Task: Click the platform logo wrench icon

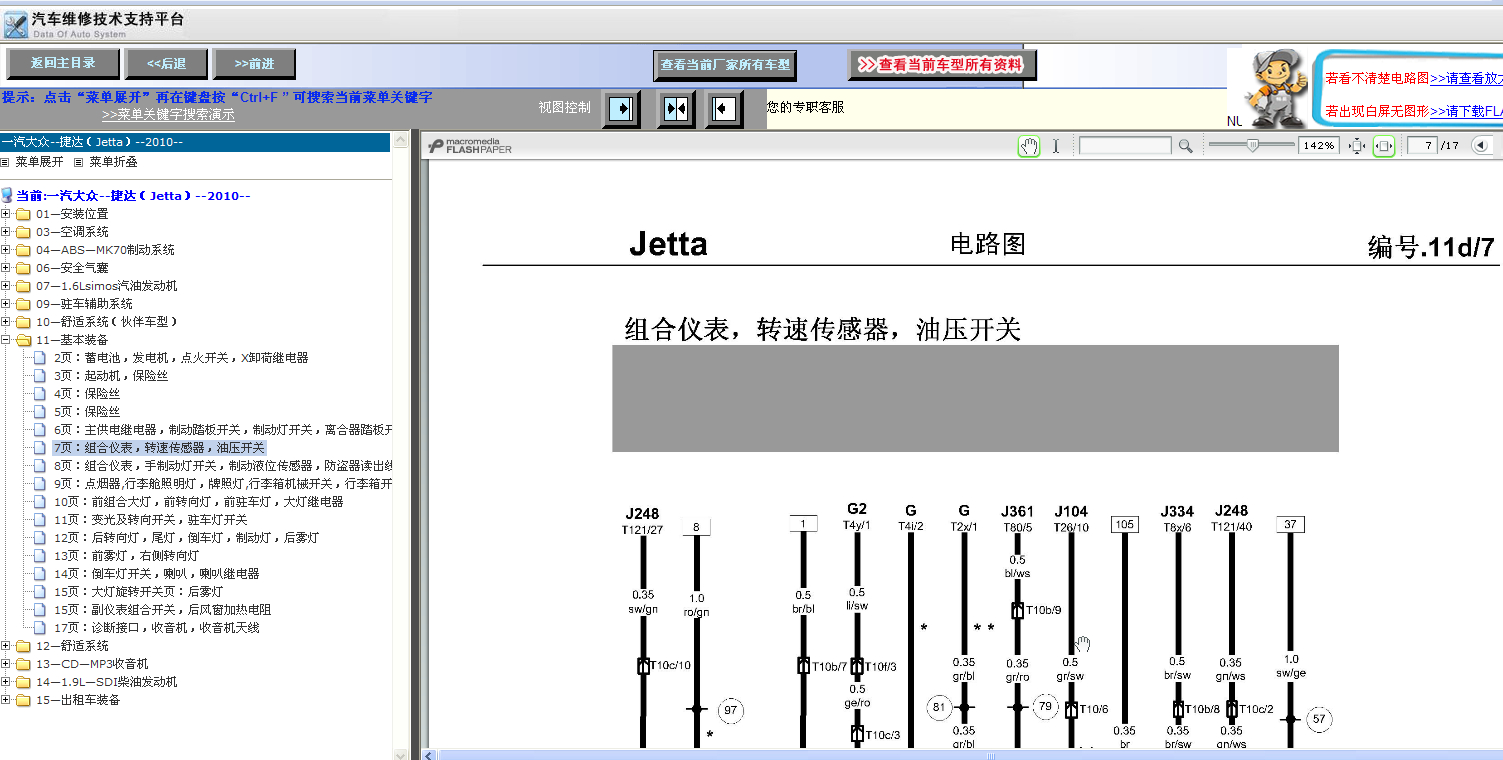Action: click(15, 24)
